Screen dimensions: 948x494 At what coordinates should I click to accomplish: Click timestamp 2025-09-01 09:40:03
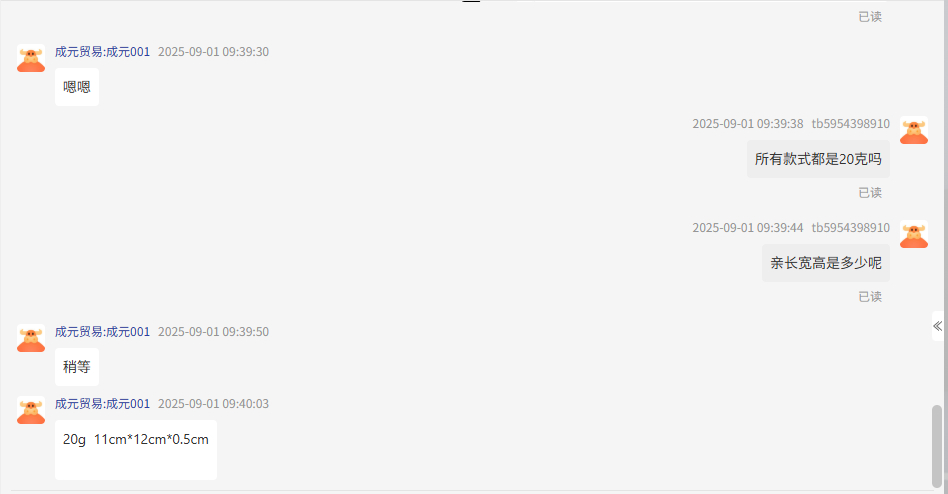point(213,404)
